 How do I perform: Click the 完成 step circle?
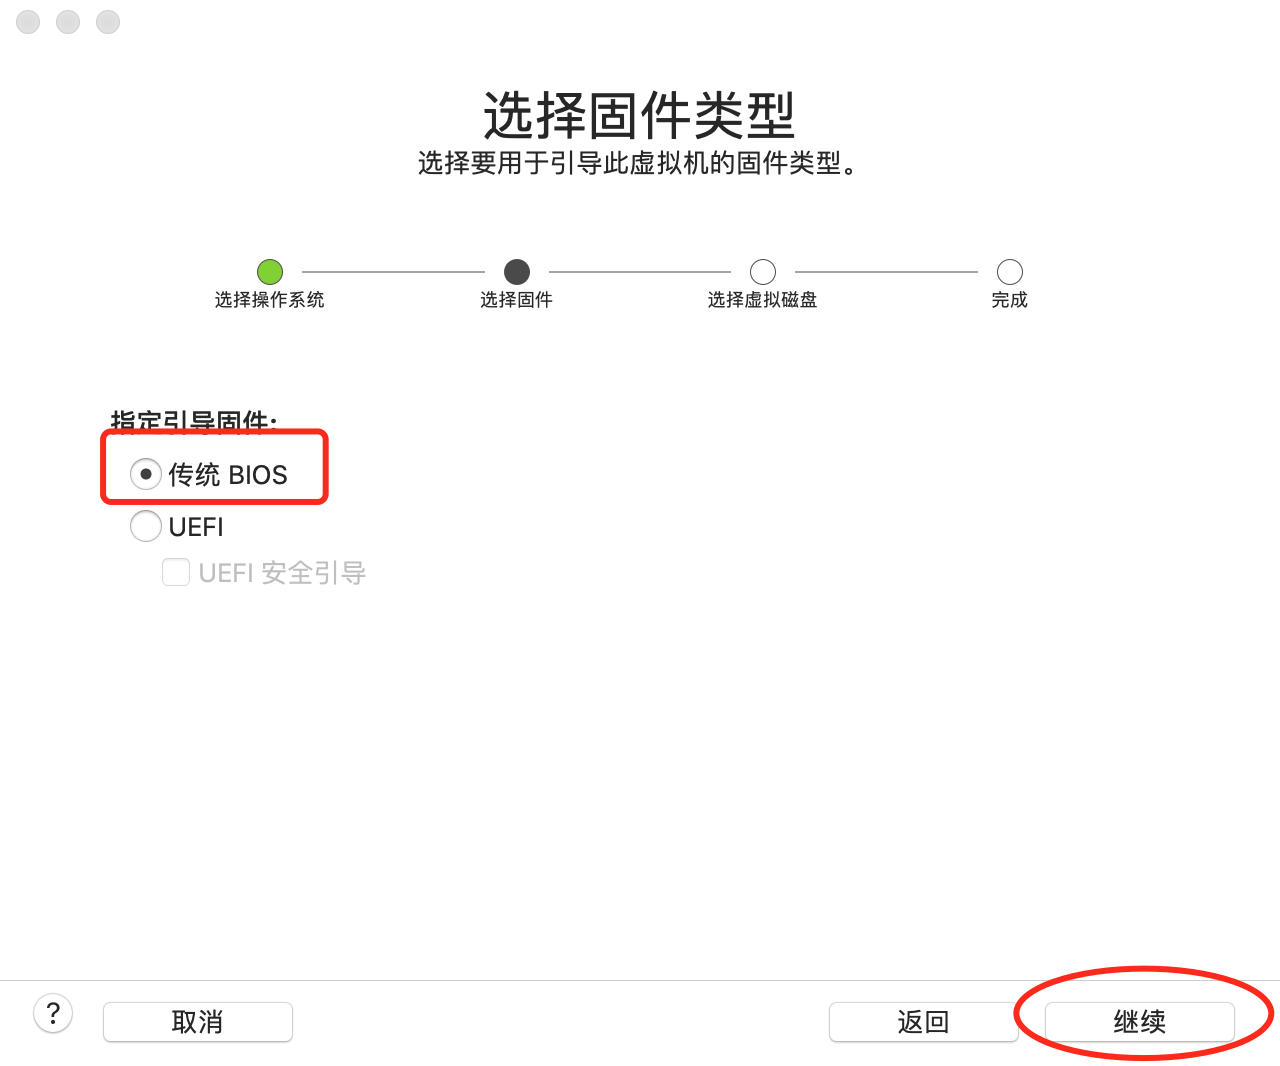(1010, 272)
